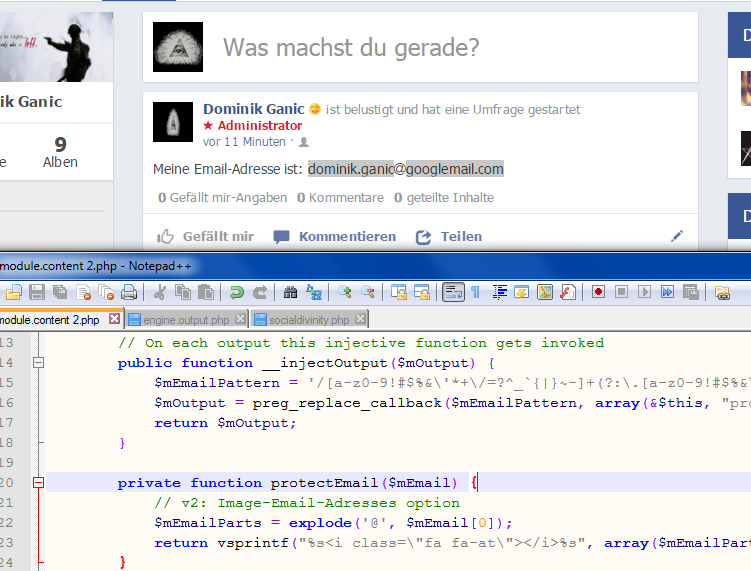This screenshot has height=571, width=751.
Task: Click the green Undo arrow
Action: [237, 292]
